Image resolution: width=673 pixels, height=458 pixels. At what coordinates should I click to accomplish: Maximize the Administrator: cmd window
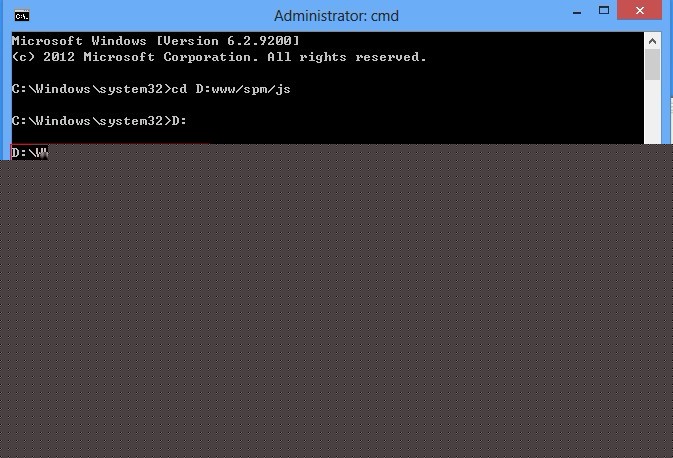coord(604,10)
